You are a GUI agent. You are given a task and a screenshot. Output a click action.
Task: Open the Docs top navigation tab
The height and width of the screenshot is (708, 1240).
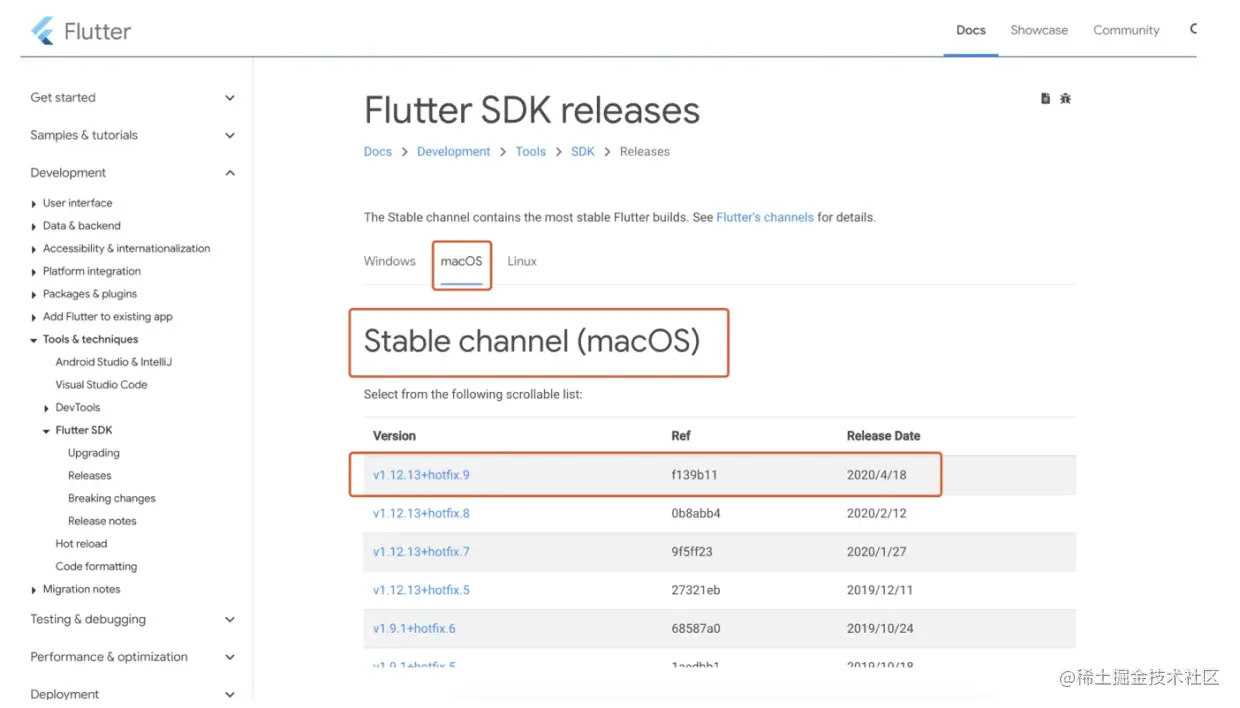coord(971,30)
